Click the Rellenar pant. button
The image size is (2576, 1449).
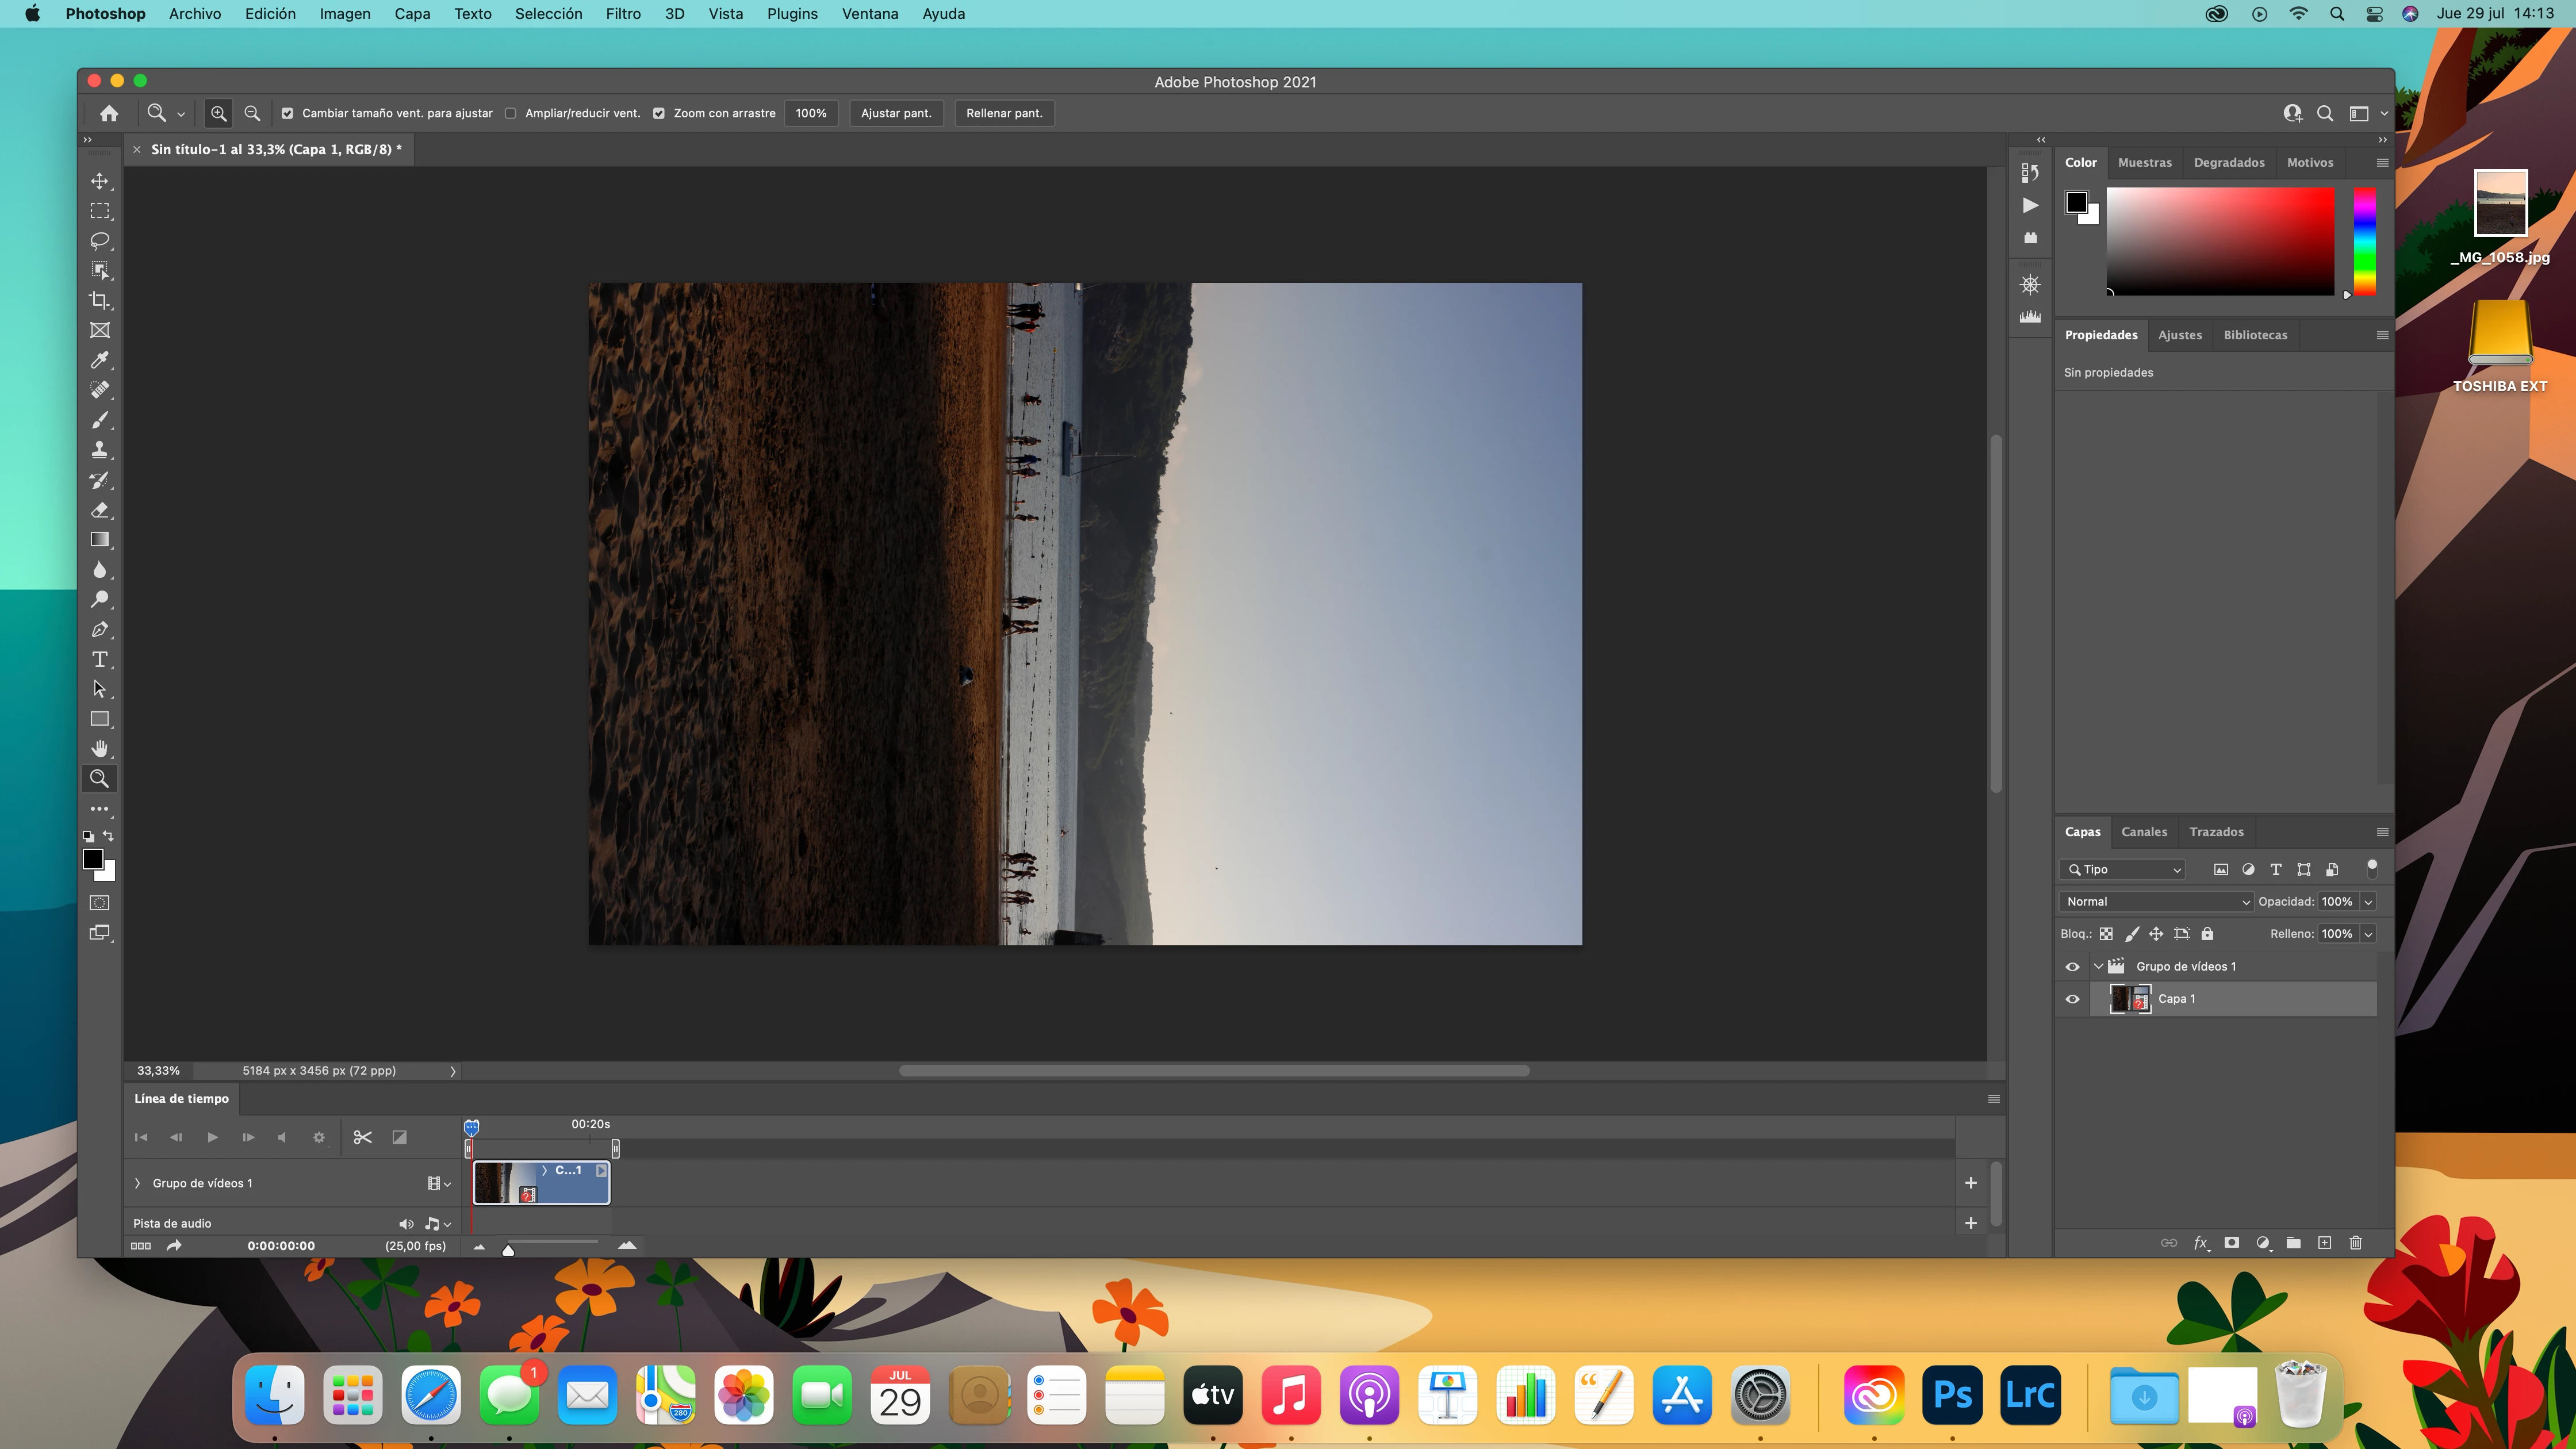click(x=1004, y=113)
